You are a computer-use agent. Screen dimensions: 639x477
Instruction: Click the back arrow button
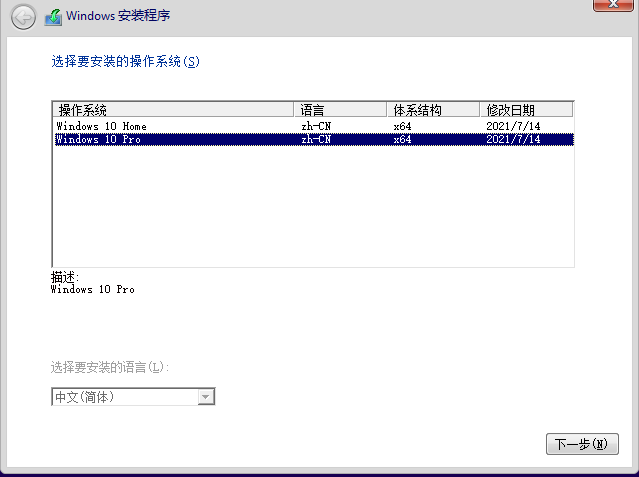(x=23, y=17)
